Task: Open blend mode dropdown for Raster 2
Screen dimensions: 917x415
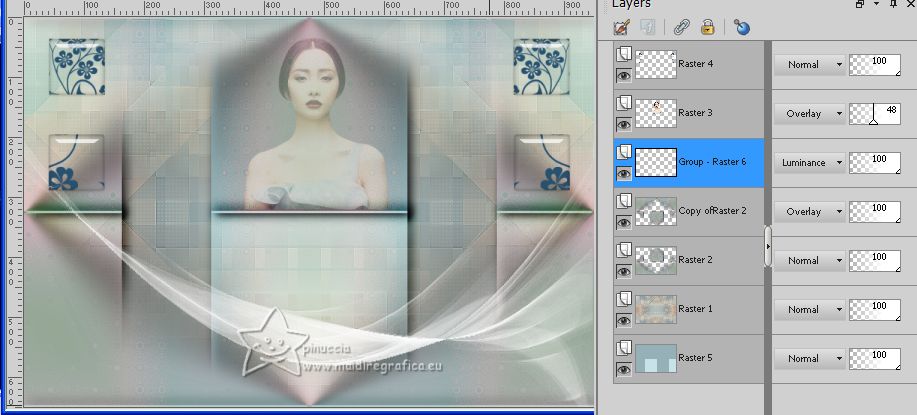Action: click(x=810, y=261)
